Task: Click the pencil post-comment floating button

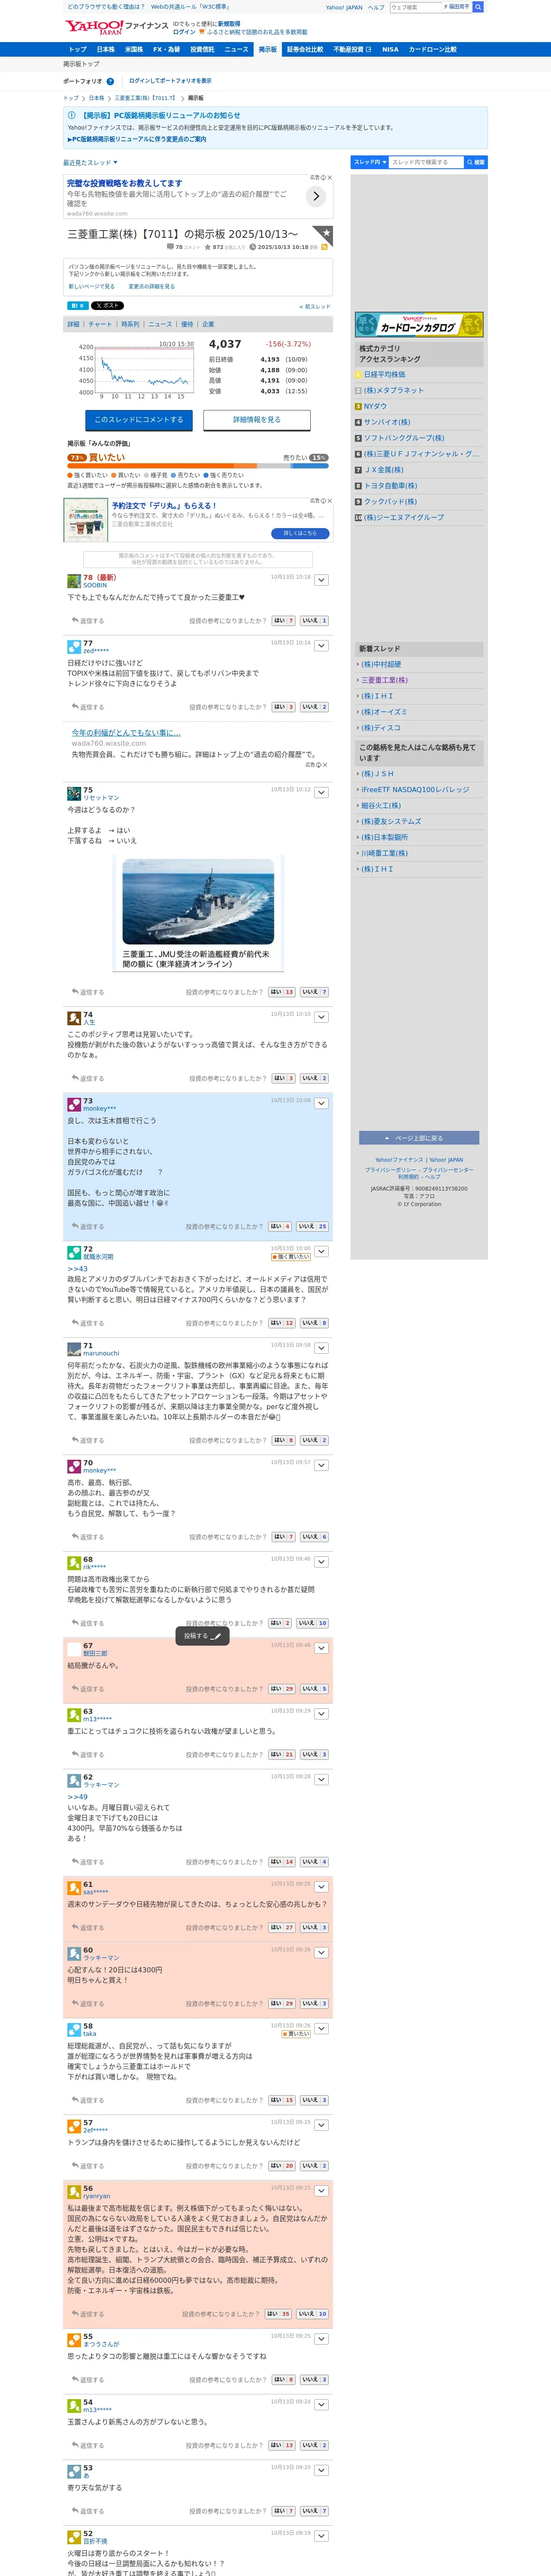Action: (x=203, y=1636)
